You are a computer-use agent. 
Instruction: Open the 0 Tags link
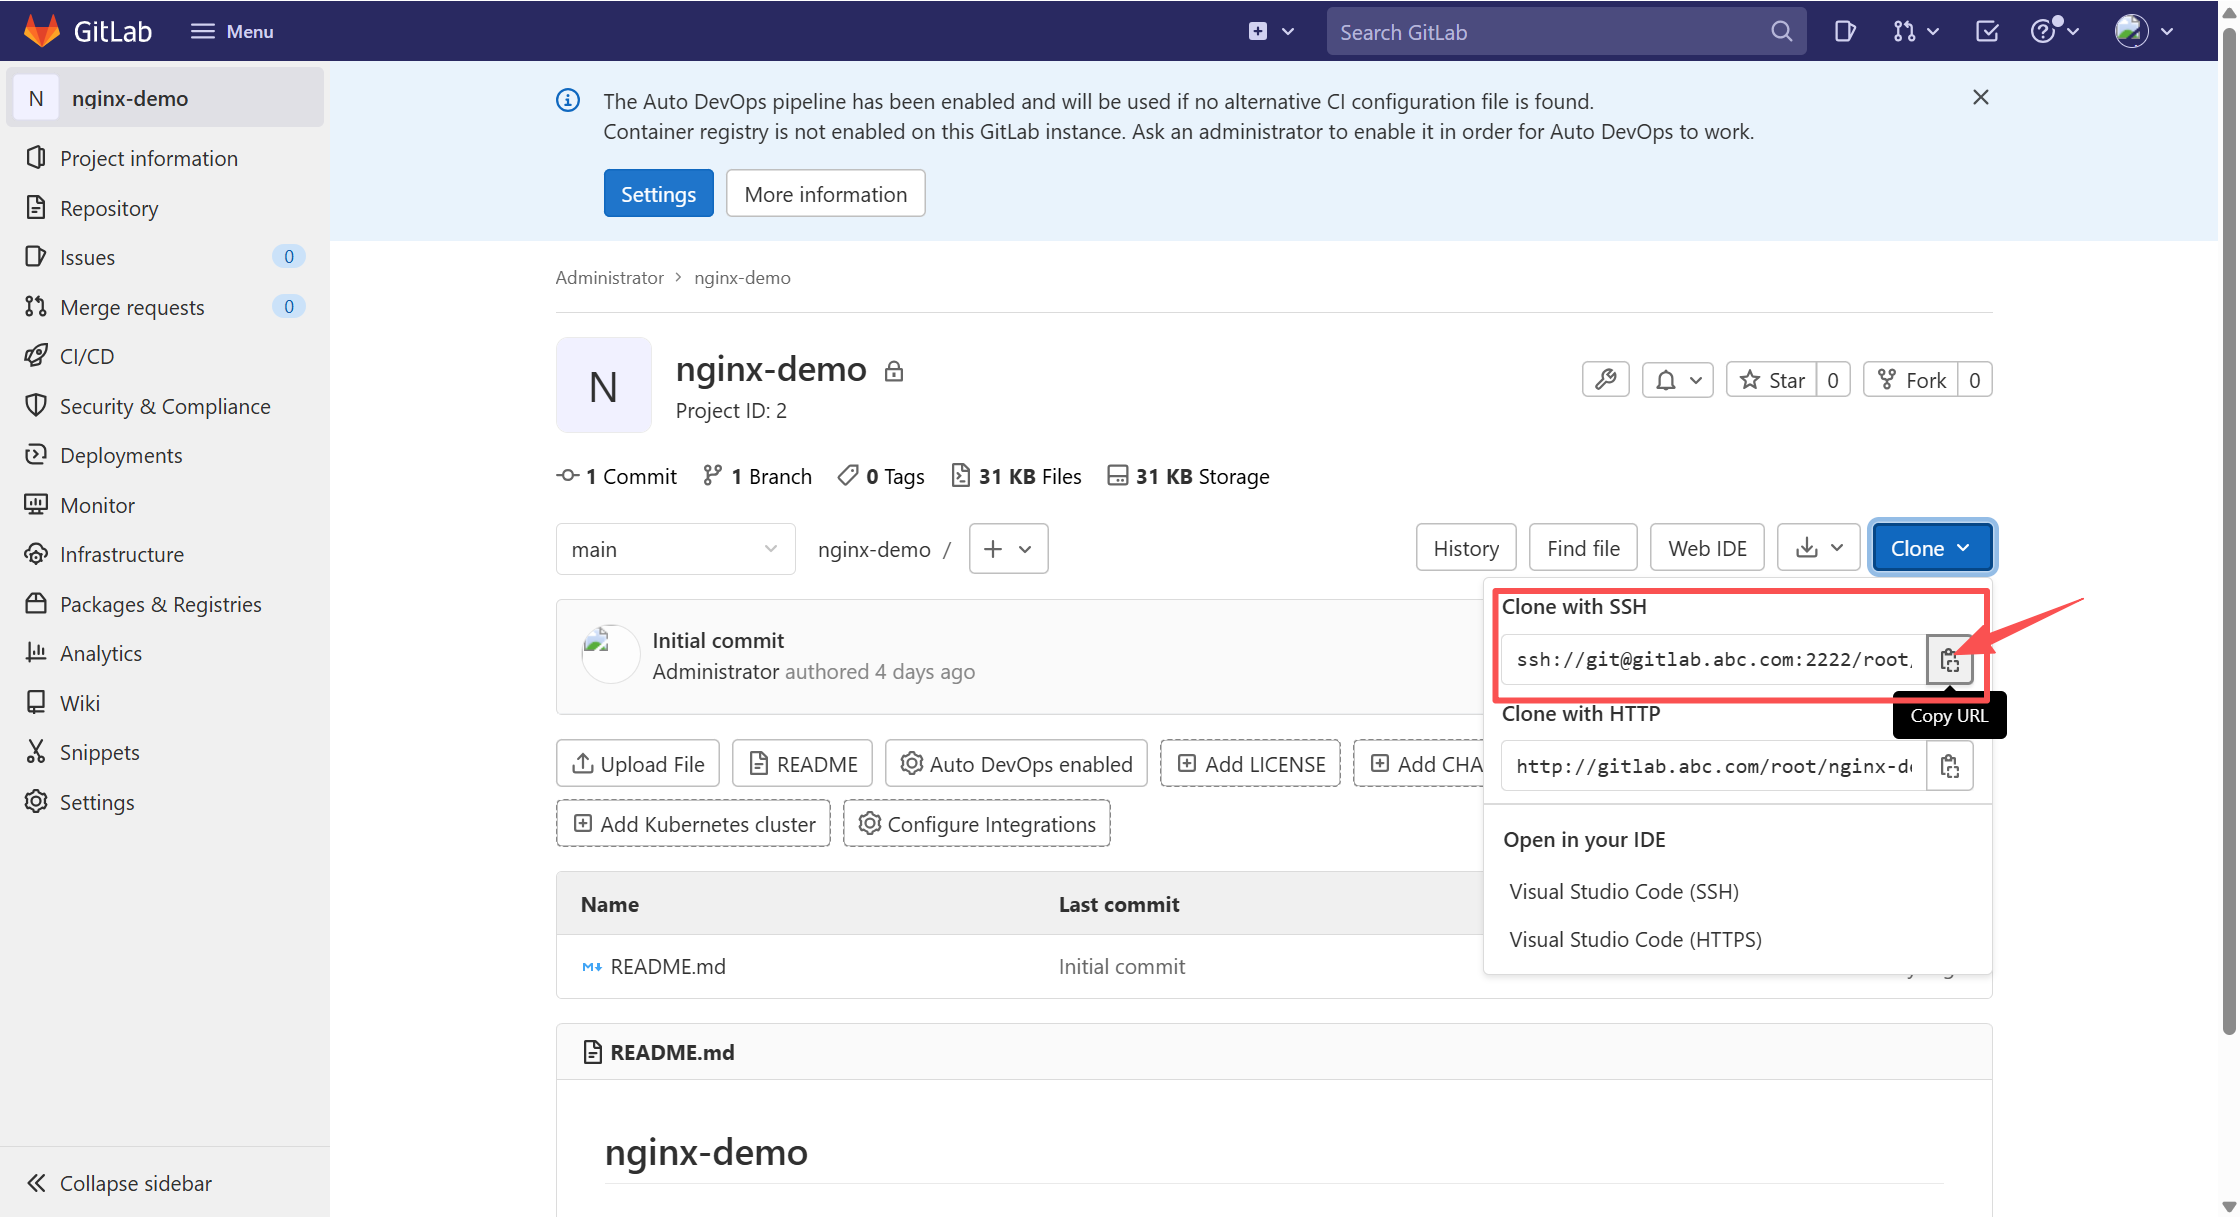click(881, 476)
